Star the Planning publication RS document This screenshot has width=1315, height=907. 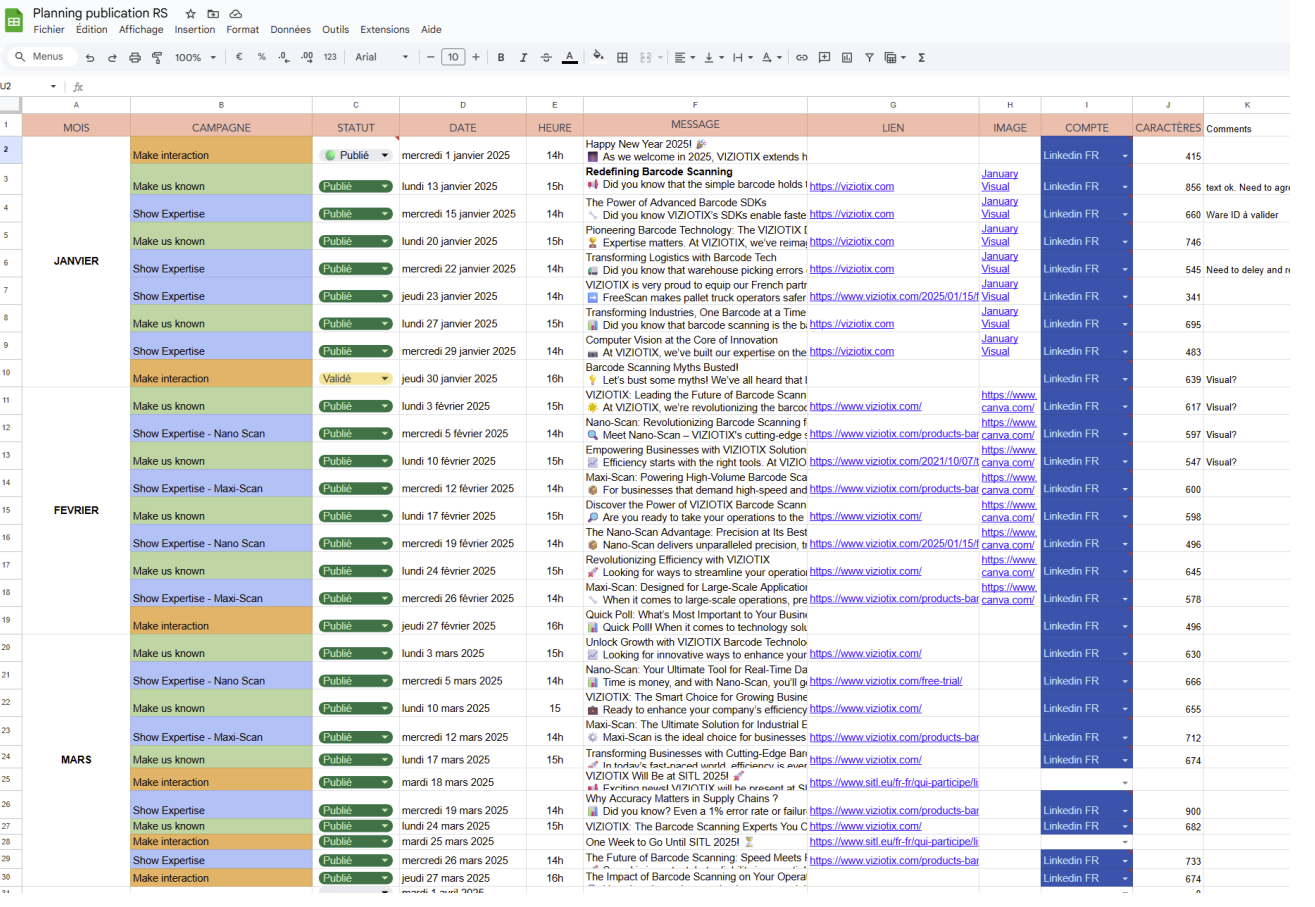[x=191, y=14]
